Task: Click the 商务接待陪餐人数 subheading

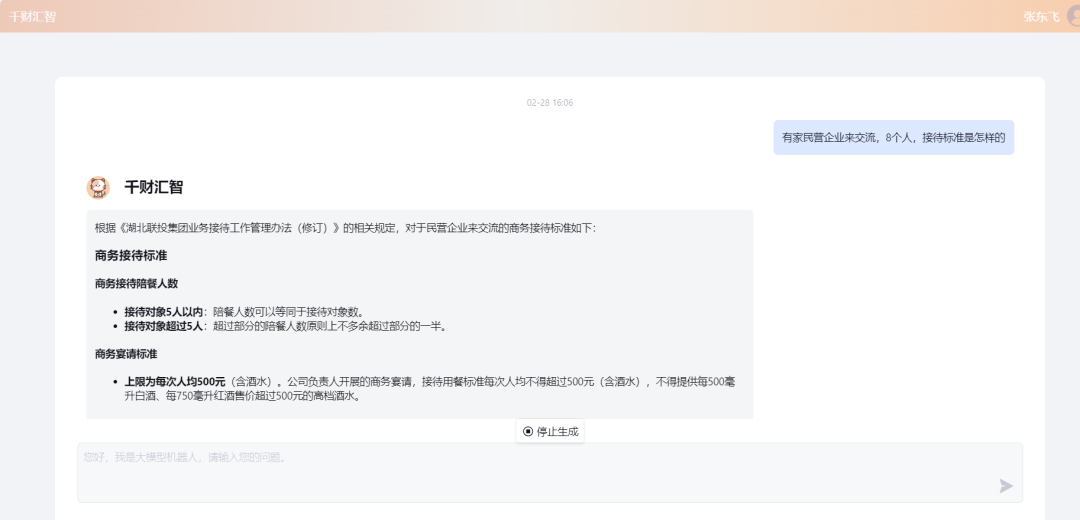Action: [x=136, y=284]
